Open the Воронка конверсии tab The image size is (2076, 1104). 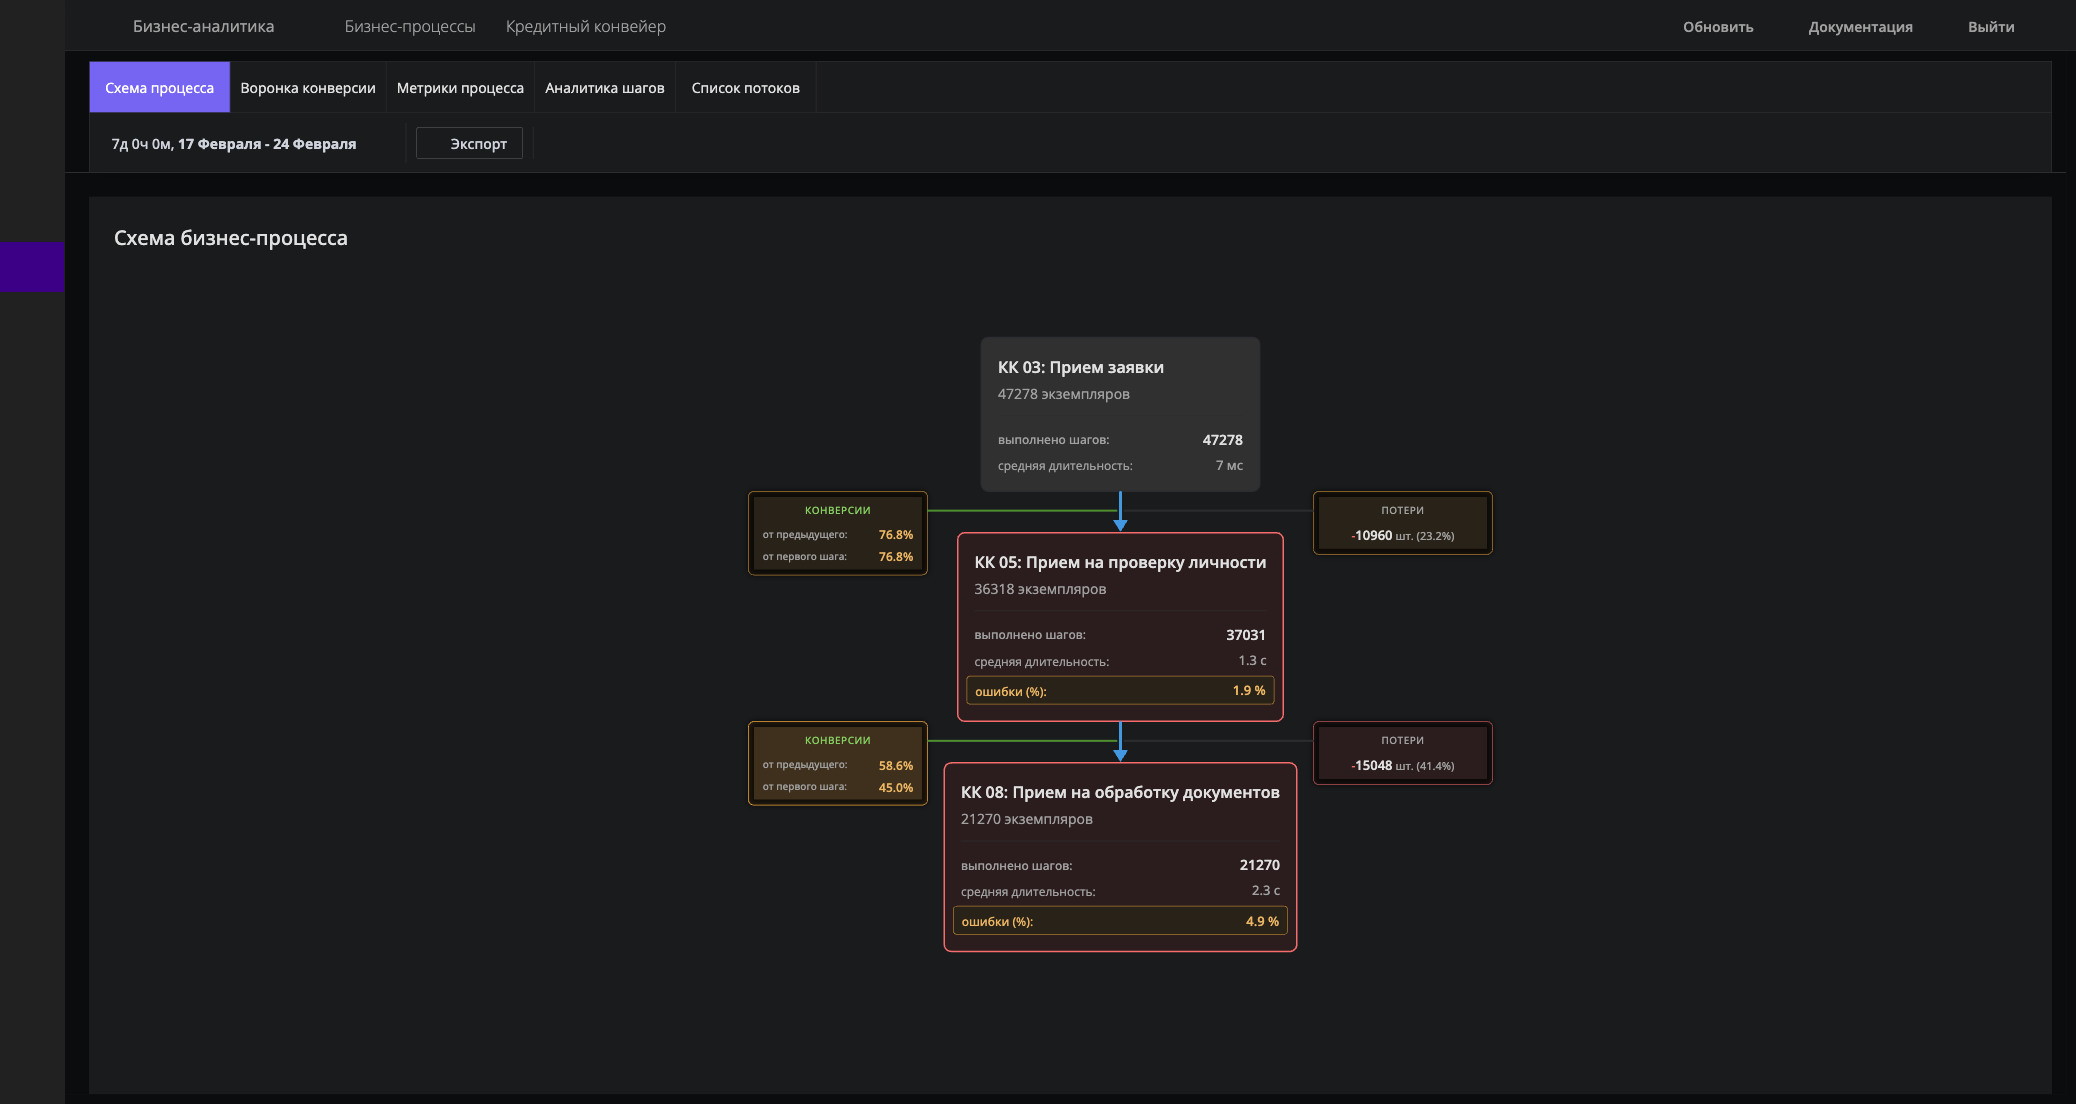[308, 88]
